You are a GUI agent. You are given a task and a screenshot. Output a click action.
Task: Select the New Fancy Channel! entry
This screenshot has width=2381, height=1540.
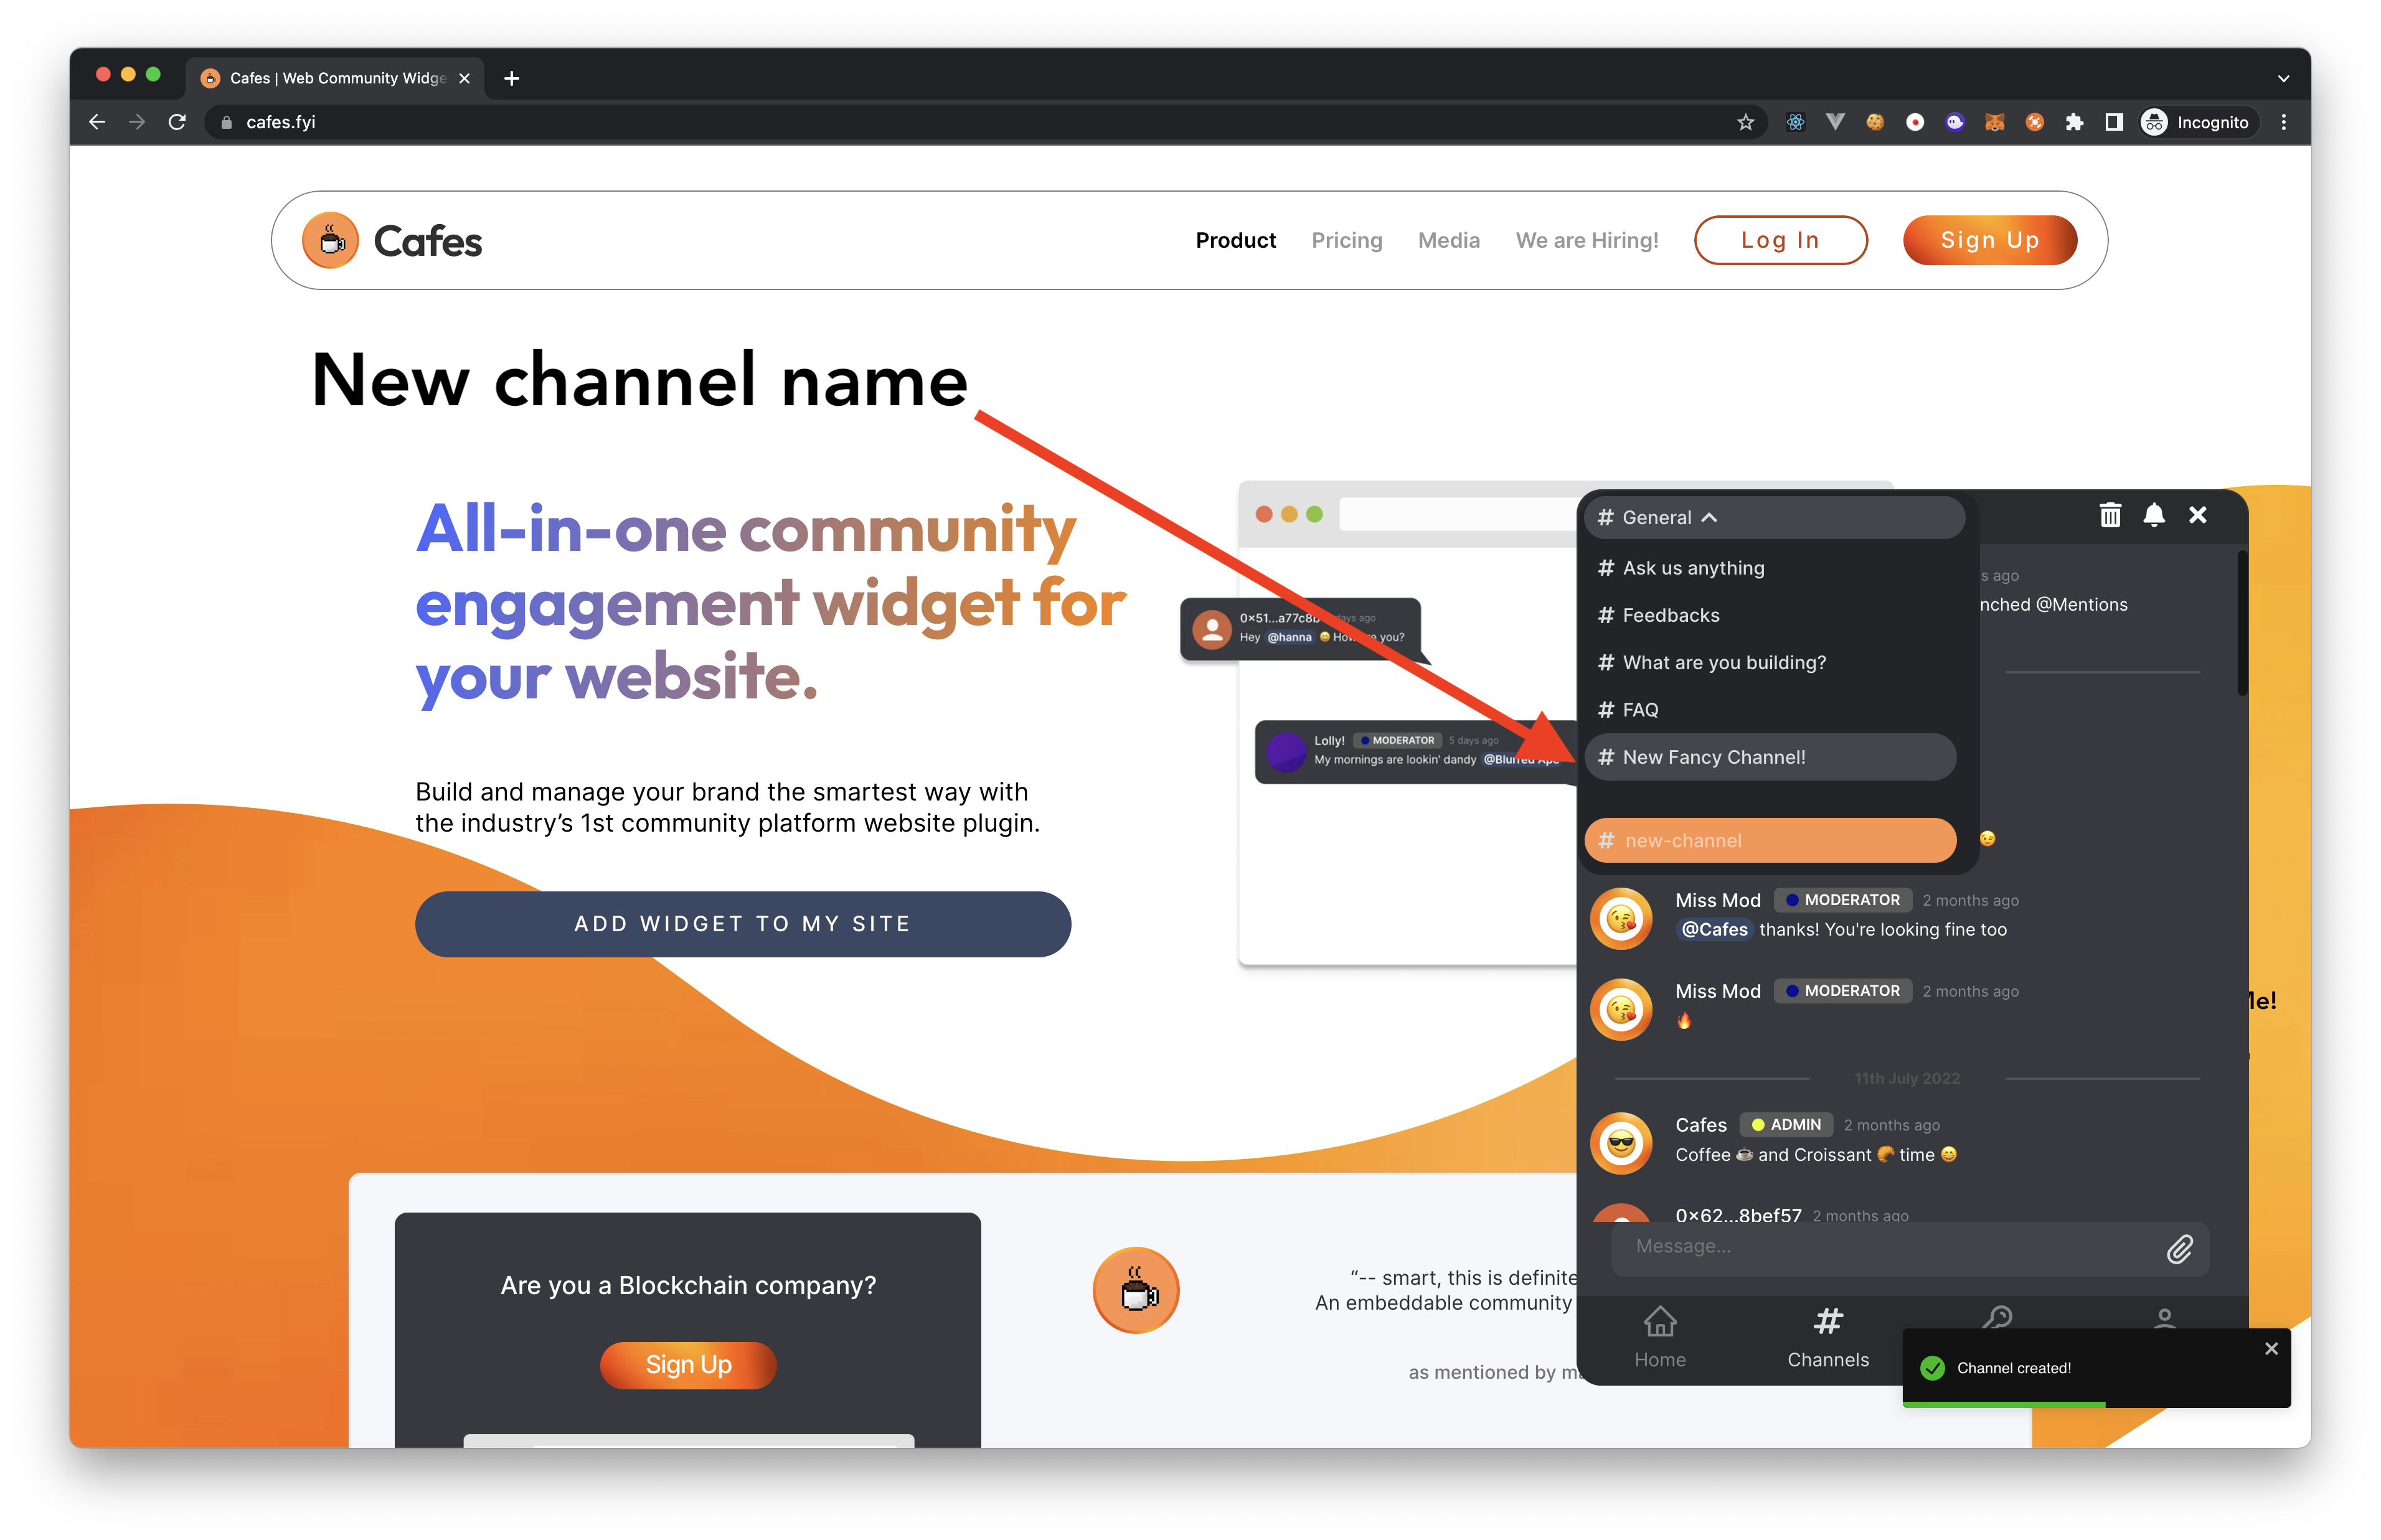point(1713,757)
